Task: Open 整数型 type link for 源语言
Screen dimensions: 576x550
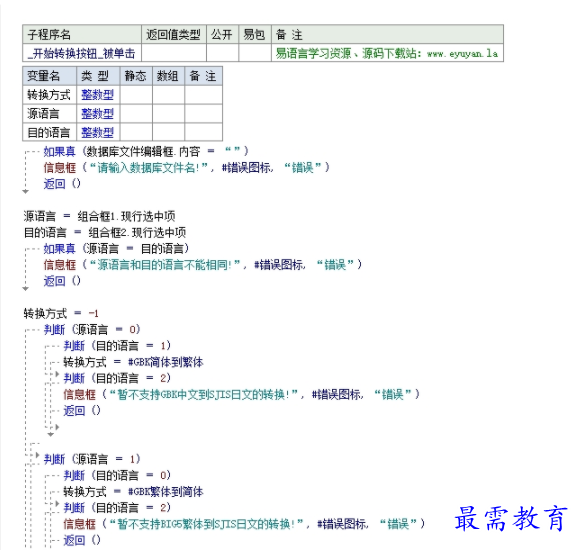Action: point(97,114)
